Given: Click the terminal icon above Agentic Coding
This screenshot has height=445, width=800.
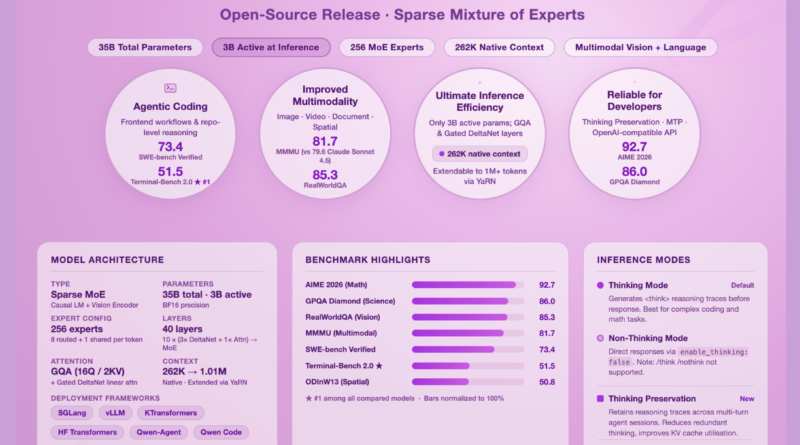Looking at the screenshot, I should click(x=170, y=88).
